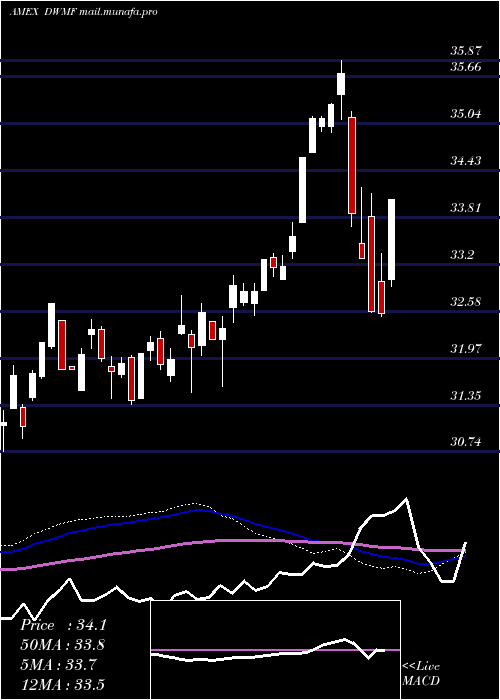The image size is (500, 700).
Task: Click the Price : 34.1 readout
Action: click(x=63, y=625)
